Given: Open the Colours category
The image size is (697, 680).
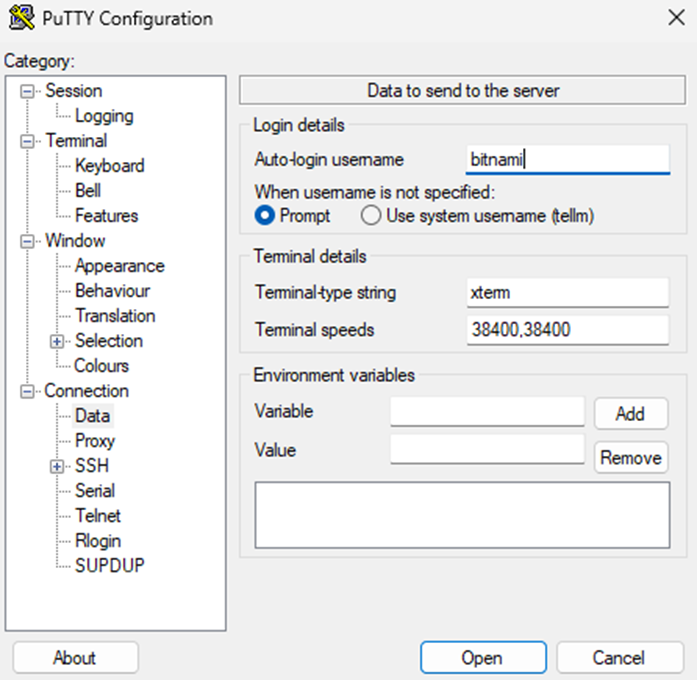Looking at the screenshot, I should click(x=101, y=366).
